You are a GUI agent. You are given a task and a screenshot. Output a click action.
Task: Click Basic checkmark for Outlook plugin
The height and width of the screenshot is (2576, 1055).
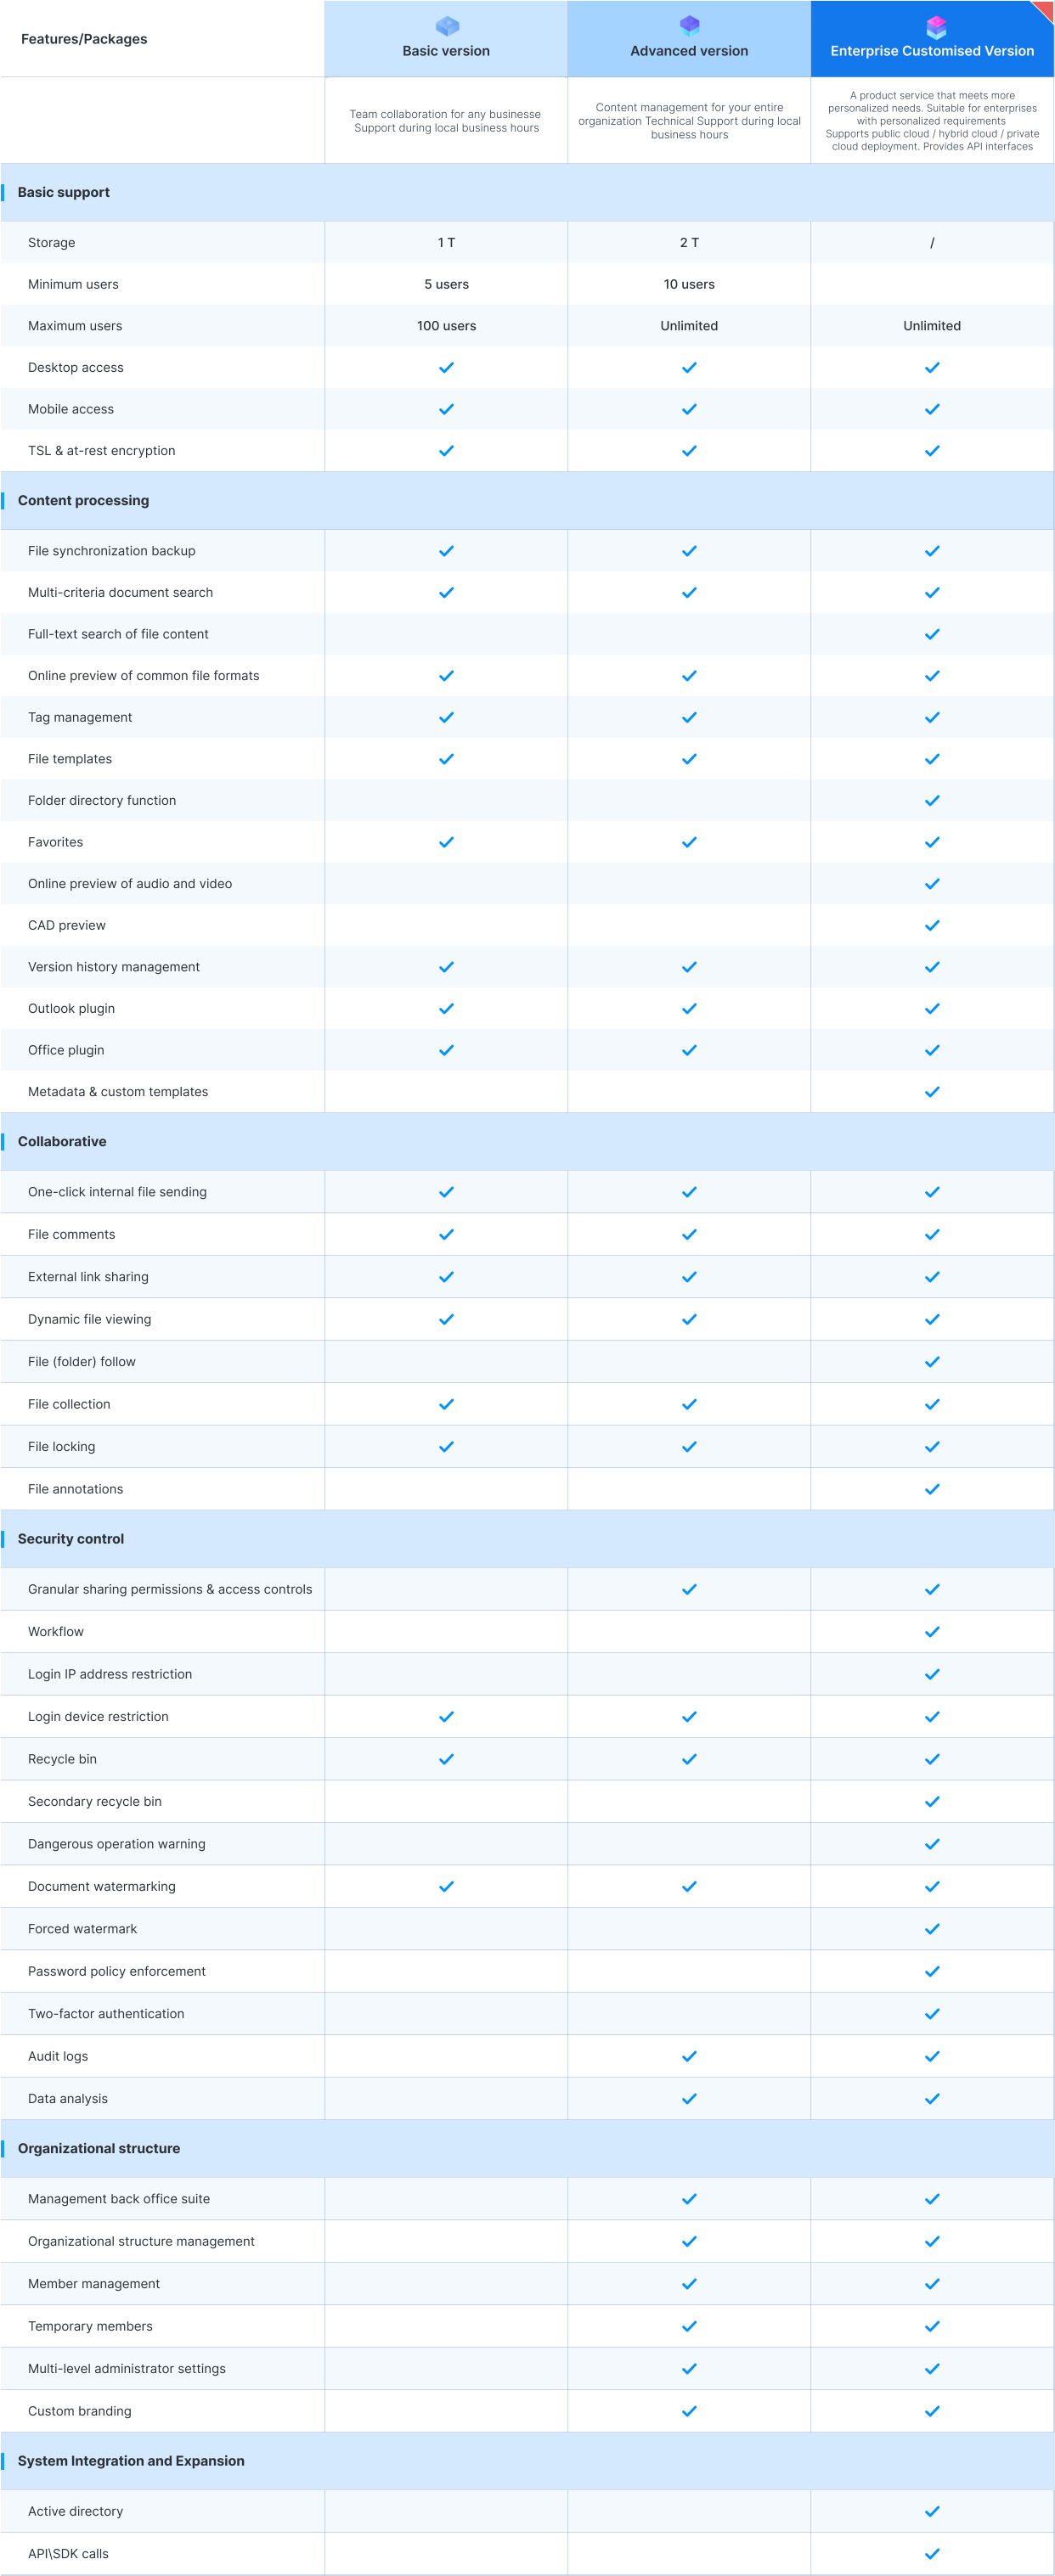pyautogui.click(x=446, y=1009)
